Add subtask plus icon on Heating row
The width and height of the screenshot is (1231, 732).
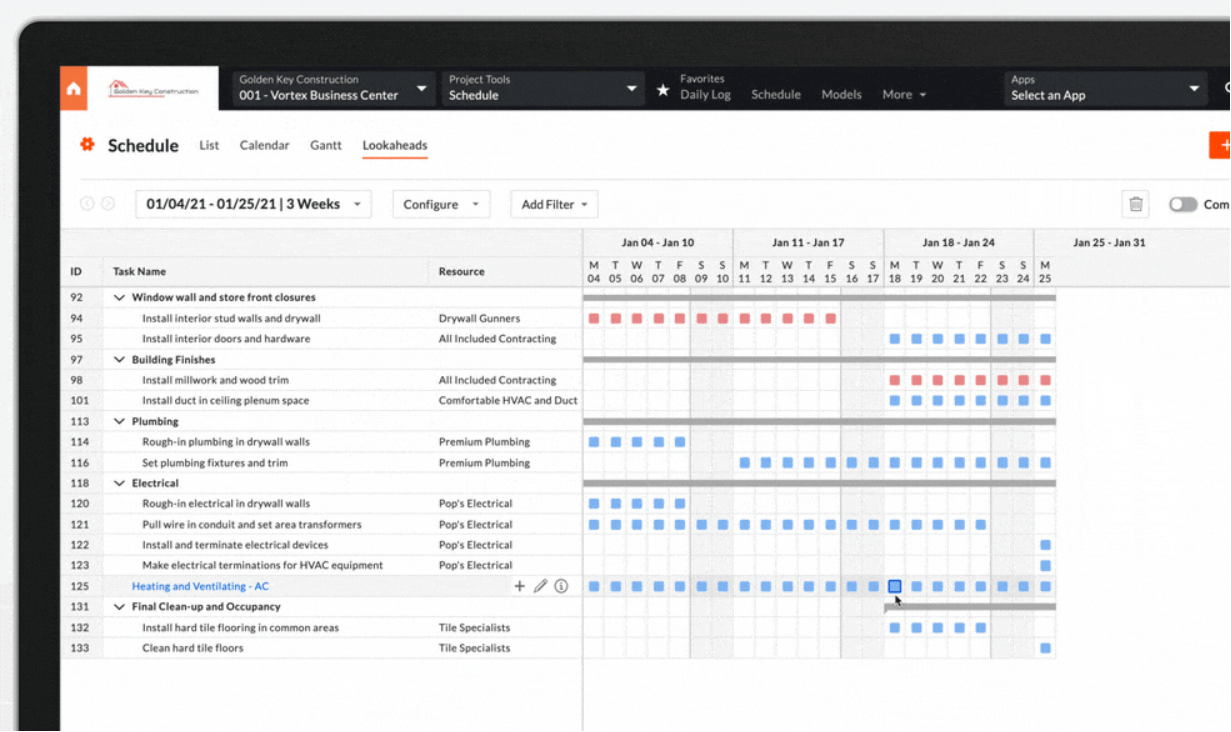[x=519, y=586]
